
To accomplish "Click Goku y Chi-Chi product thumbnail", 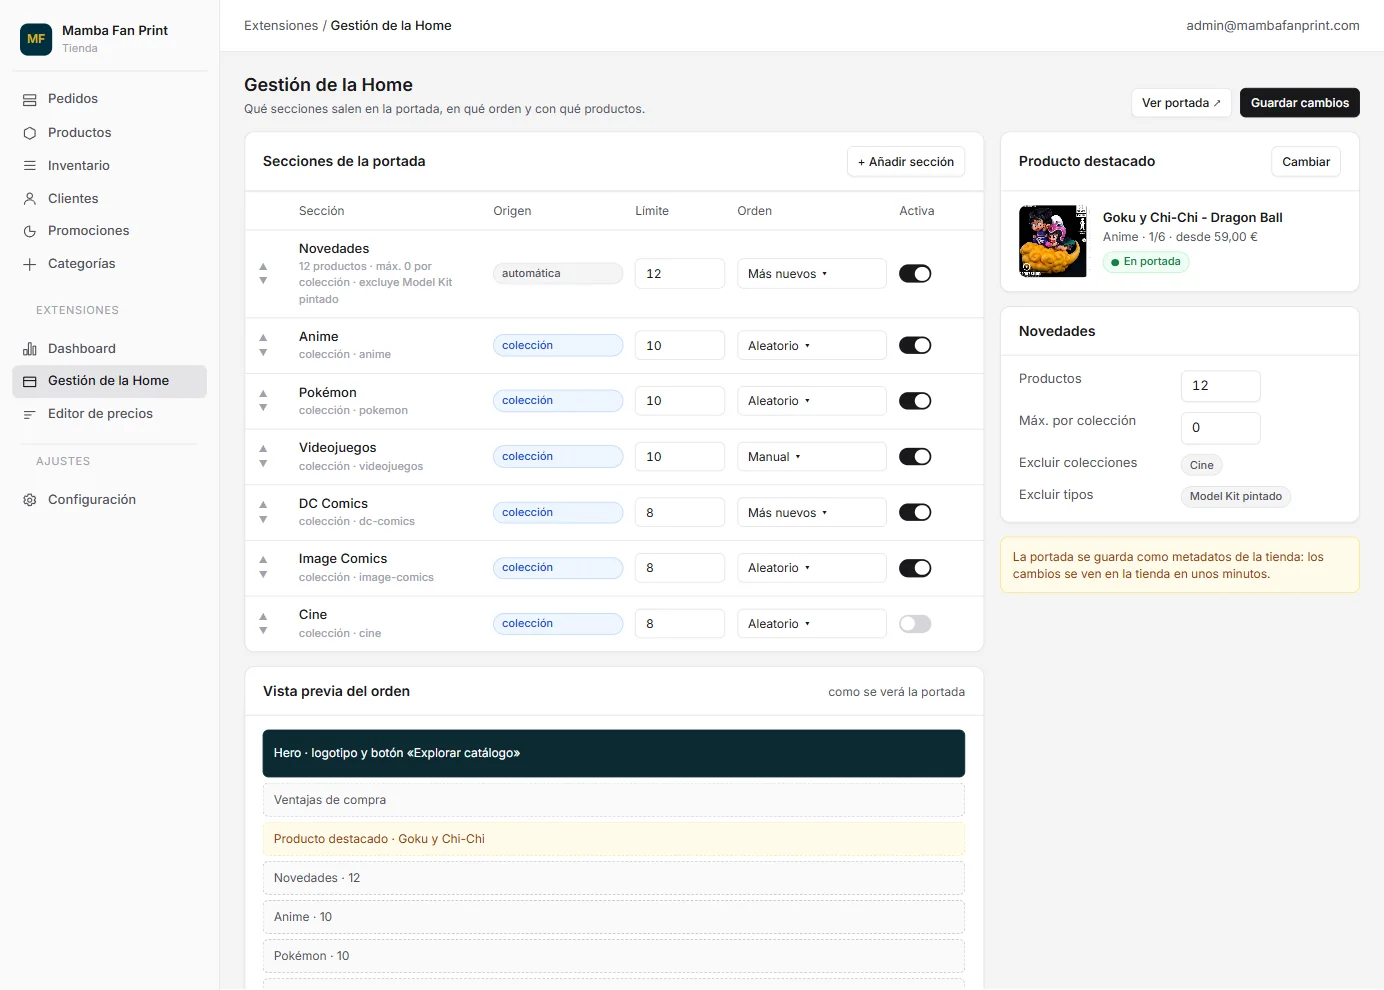I will click(1052, 241).
